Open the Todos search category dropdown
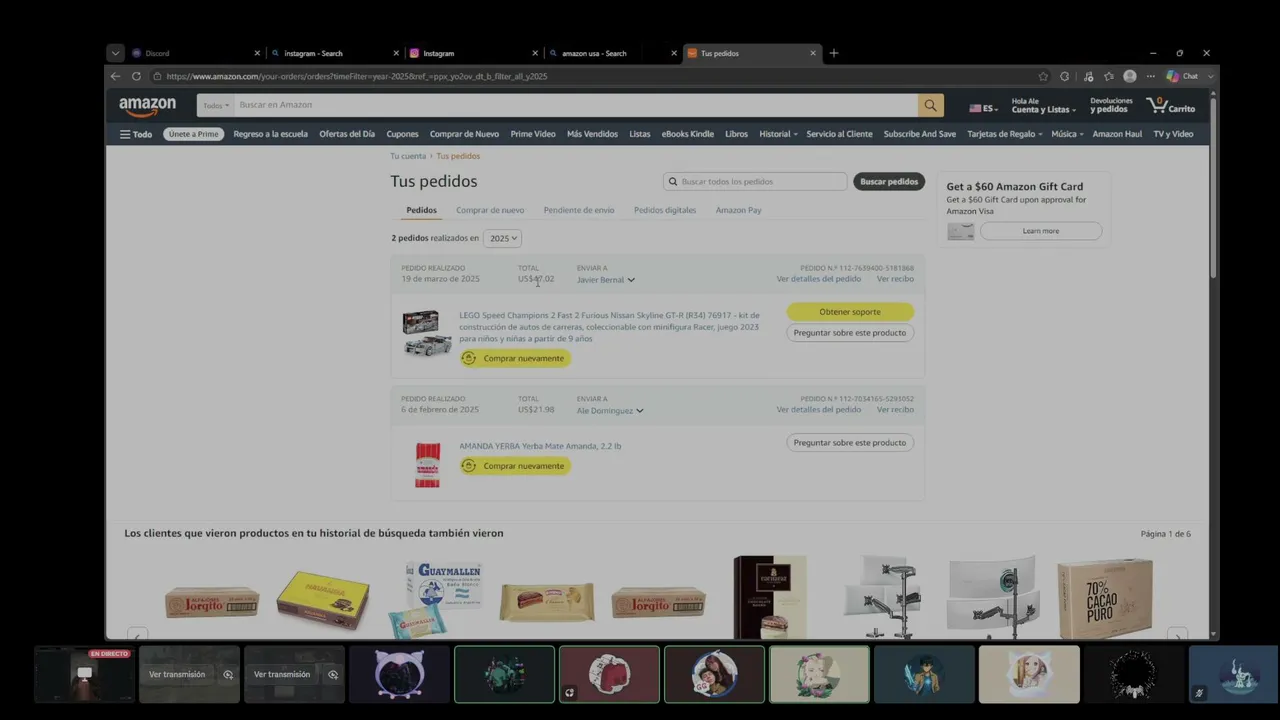 pos(216,105)
